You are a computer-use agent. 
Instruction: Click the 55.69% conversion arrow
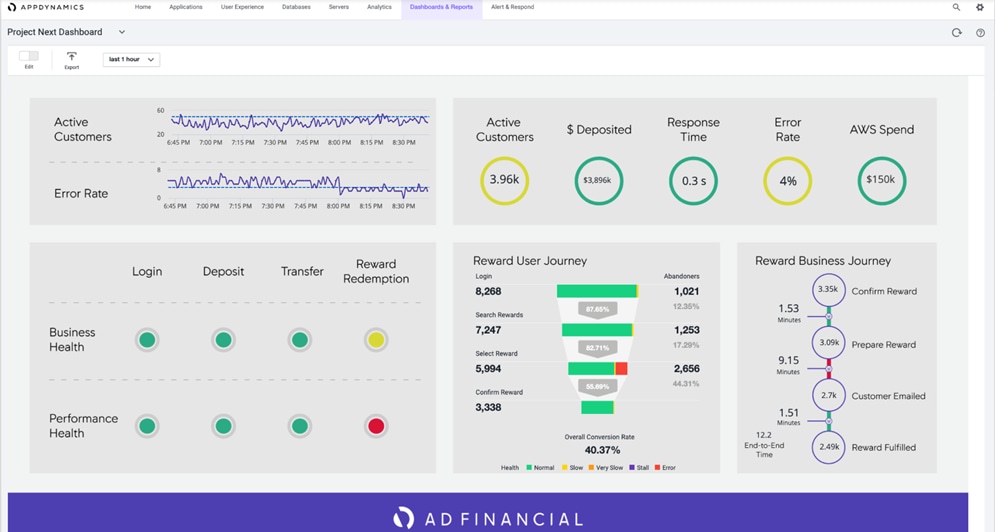(x=598, y=387)
